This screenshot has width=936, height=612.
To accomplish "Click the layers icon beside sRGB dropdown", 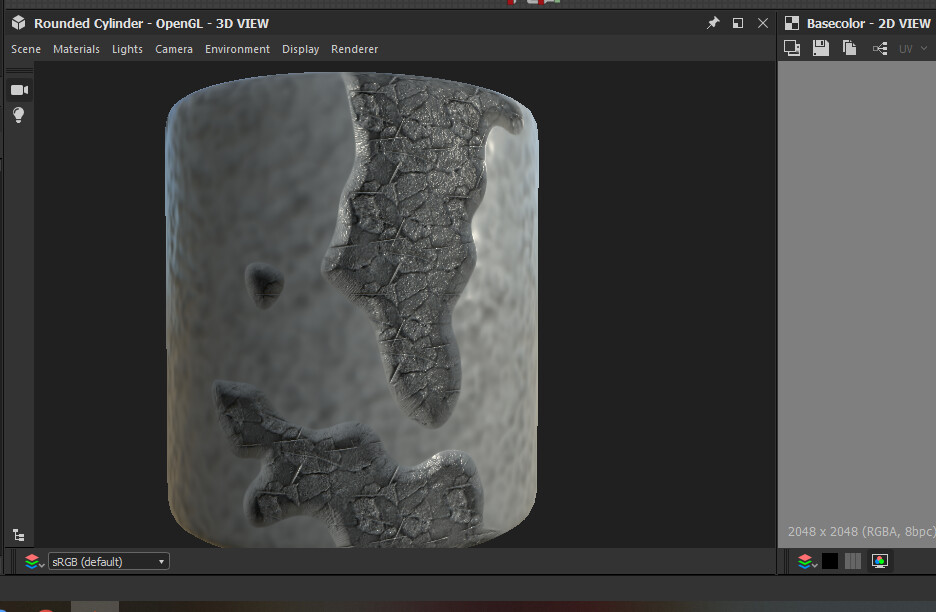I will click(x=34, y=561).
